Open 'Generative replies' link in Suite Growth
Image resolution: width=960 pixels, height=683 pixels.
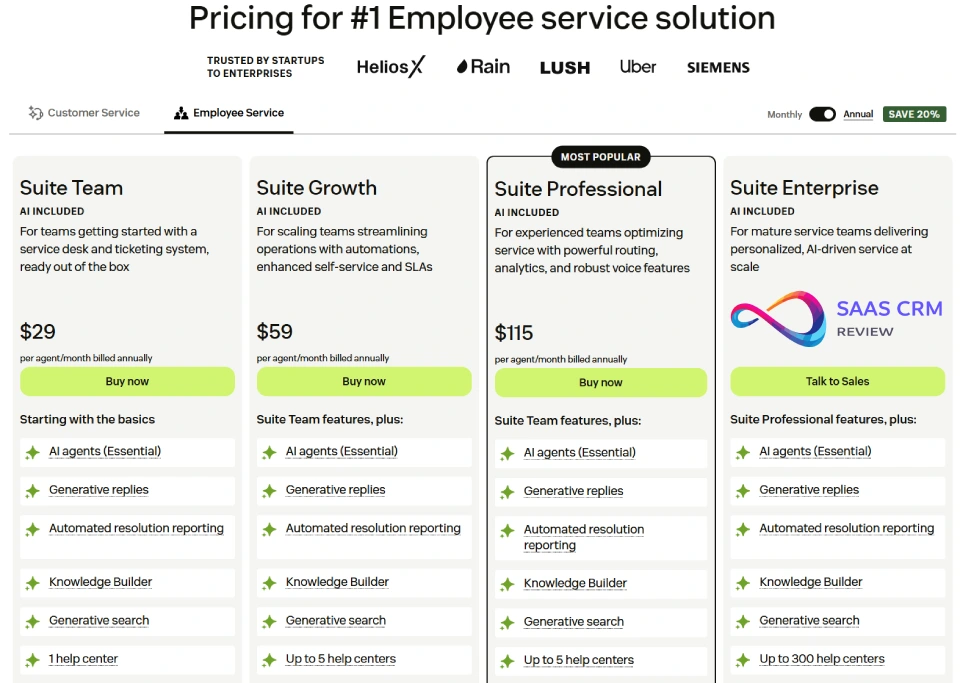tap(335, 490)
